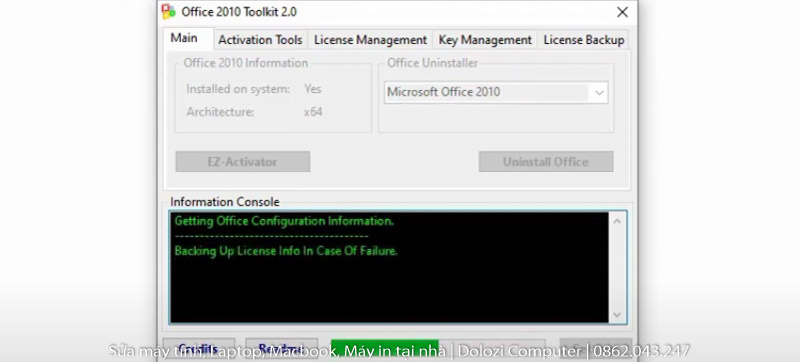
Task: Click the 'Office Uninstaller' group label
Action: tap(433, 63)
